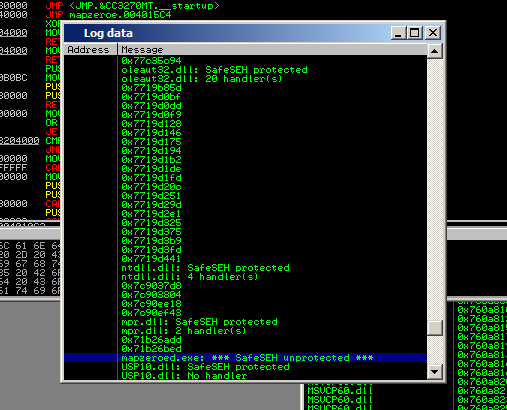Select log entry 0x7719d146
This screenshot has width=507, height=410.
pyautogui.click(x=151, y=133)
